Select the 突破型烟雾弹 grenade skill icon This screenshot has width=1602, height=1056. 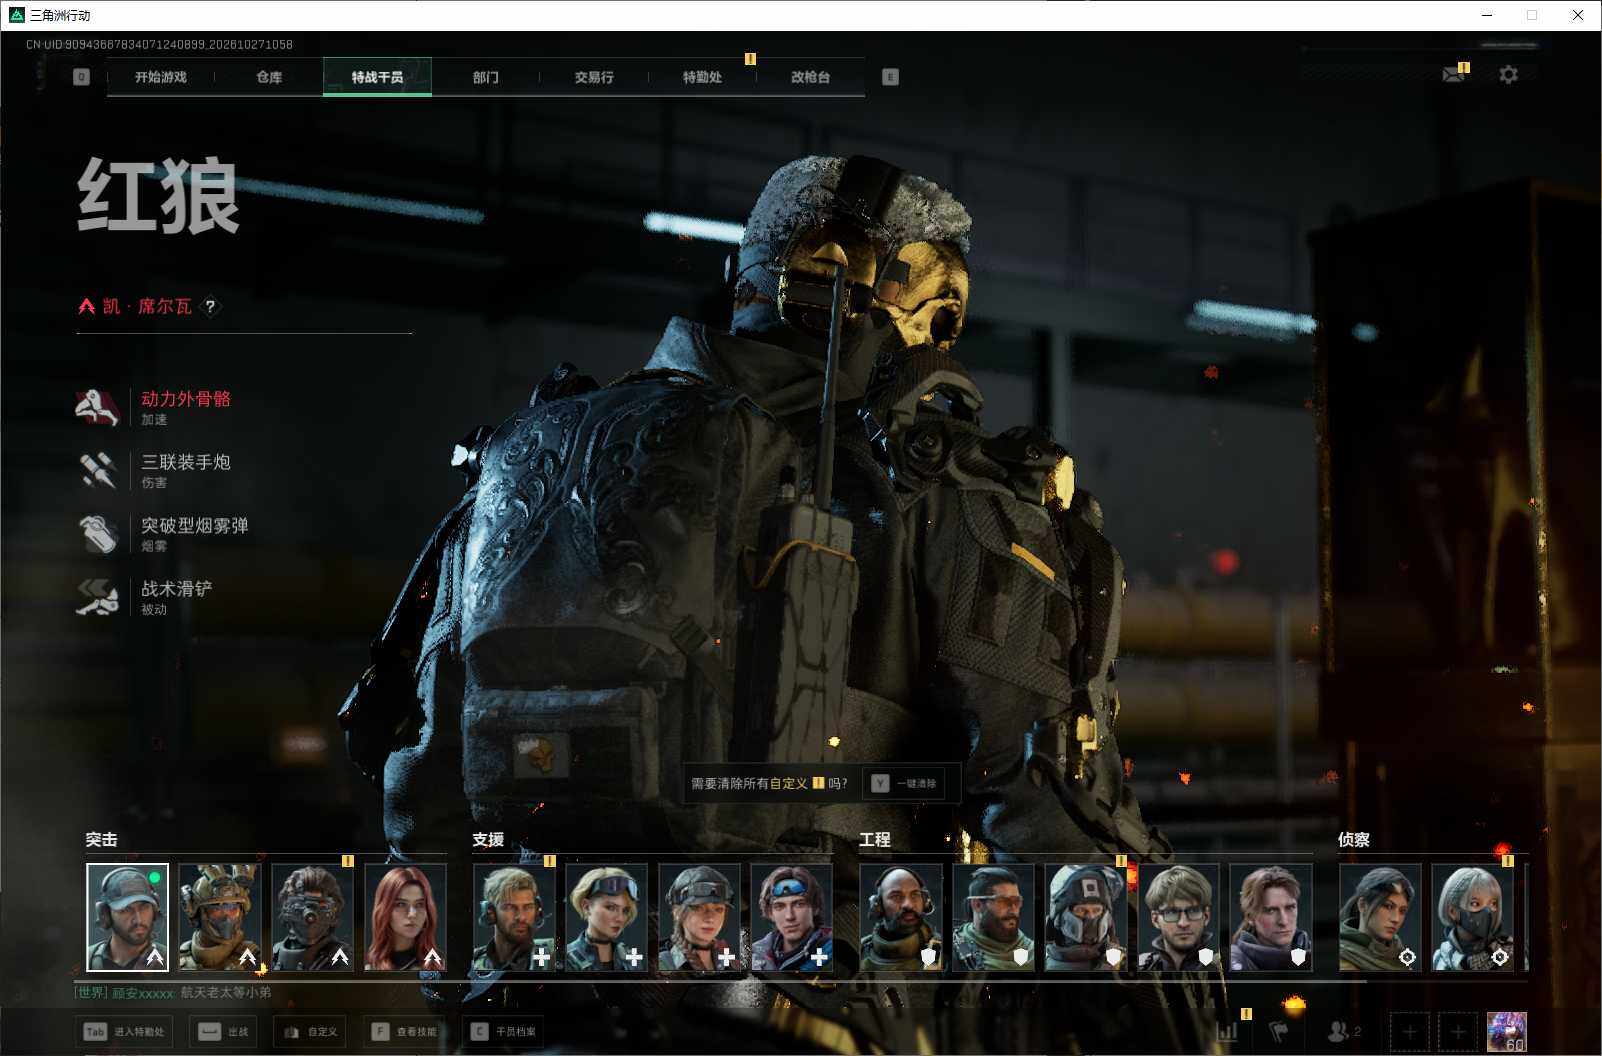[97, 533]
